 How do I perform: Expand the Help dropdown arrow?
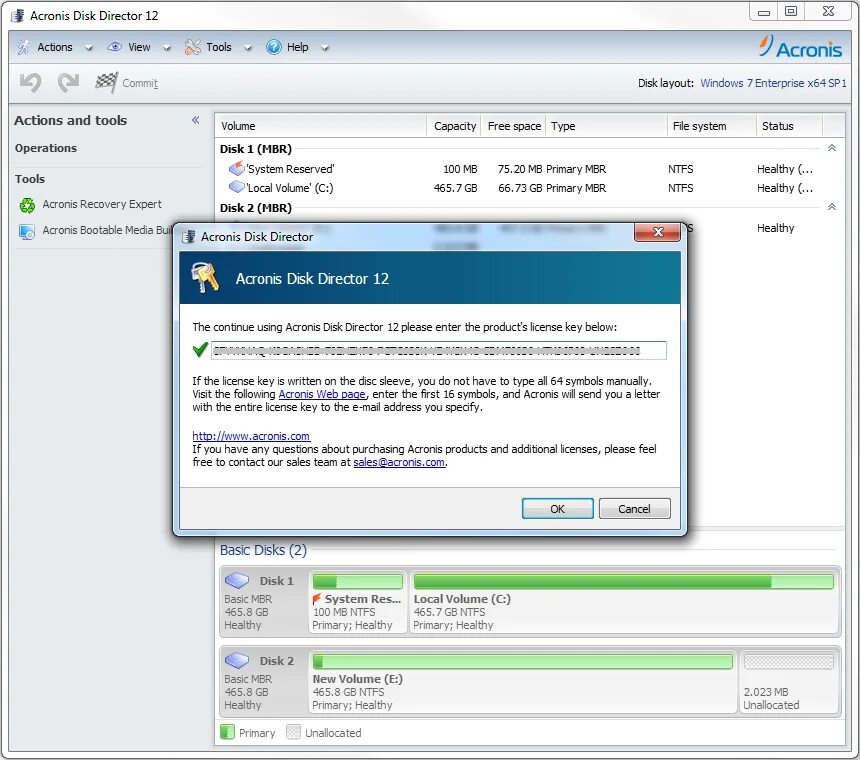click(x=324, y=48)
